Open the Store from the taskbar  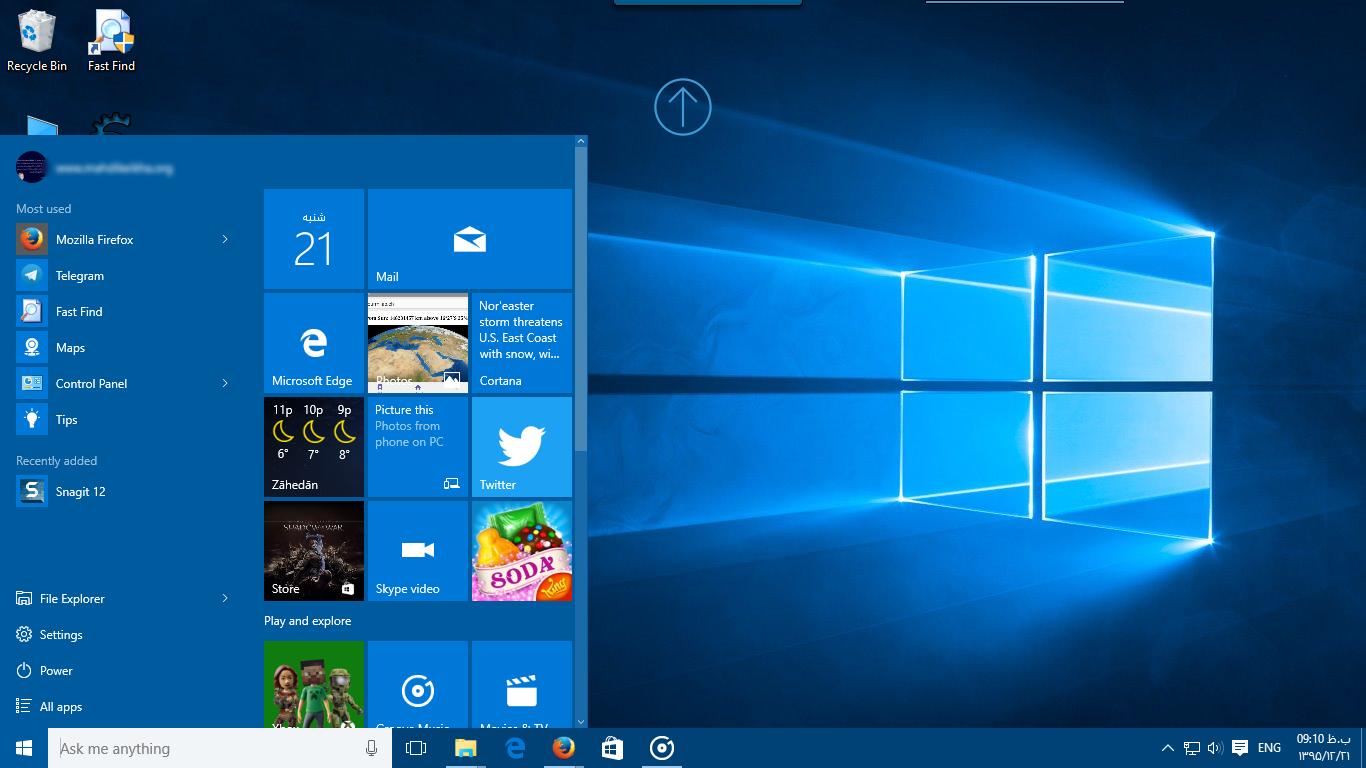[613, 748]
